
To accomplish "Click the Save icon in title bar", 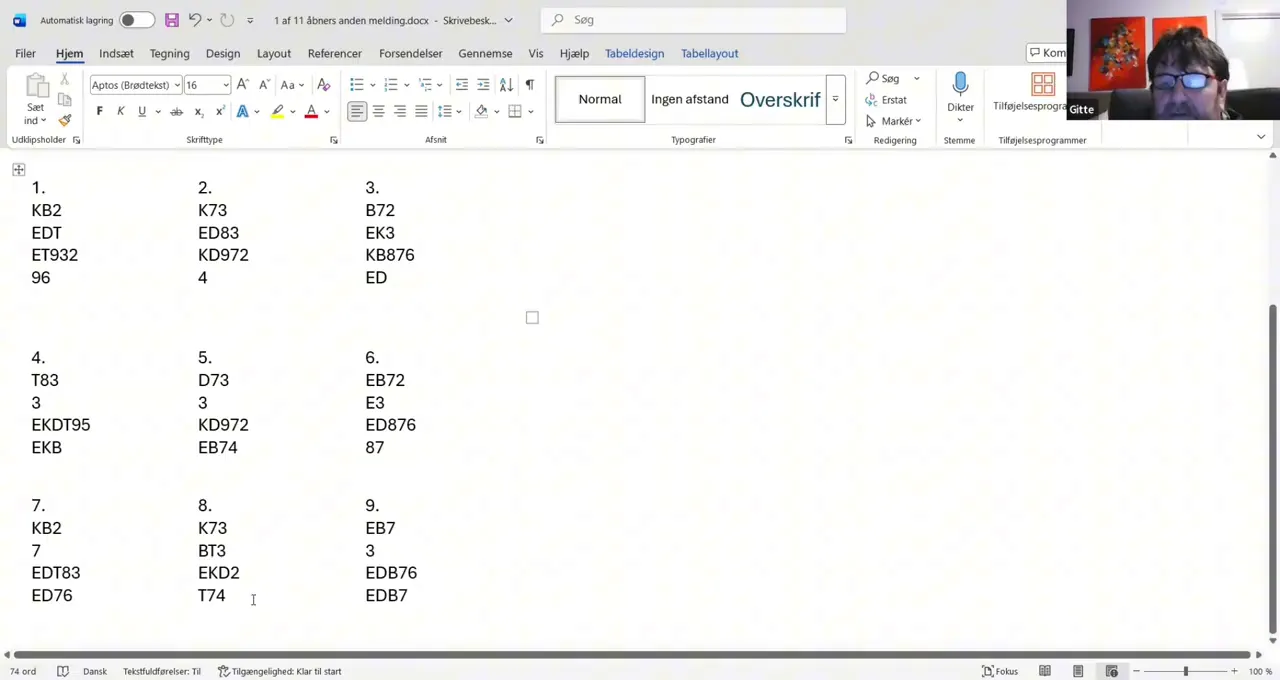I will [172, 20].
